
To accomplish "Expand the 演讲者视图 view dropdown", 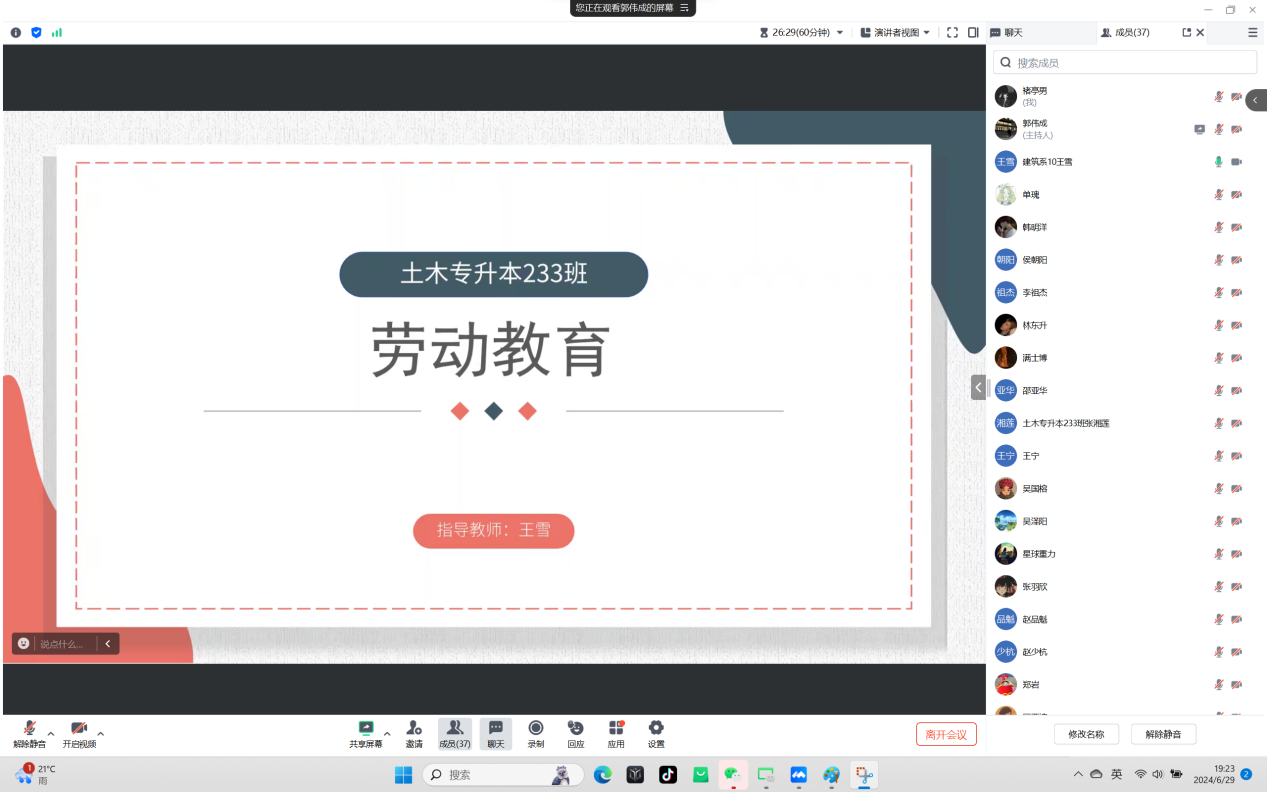I will (926, 32).
